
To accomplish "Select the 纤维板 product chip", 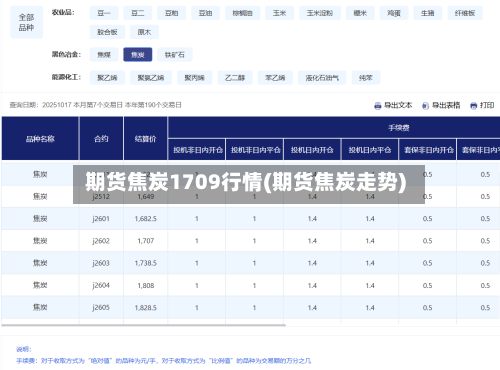I will [465, 13].
